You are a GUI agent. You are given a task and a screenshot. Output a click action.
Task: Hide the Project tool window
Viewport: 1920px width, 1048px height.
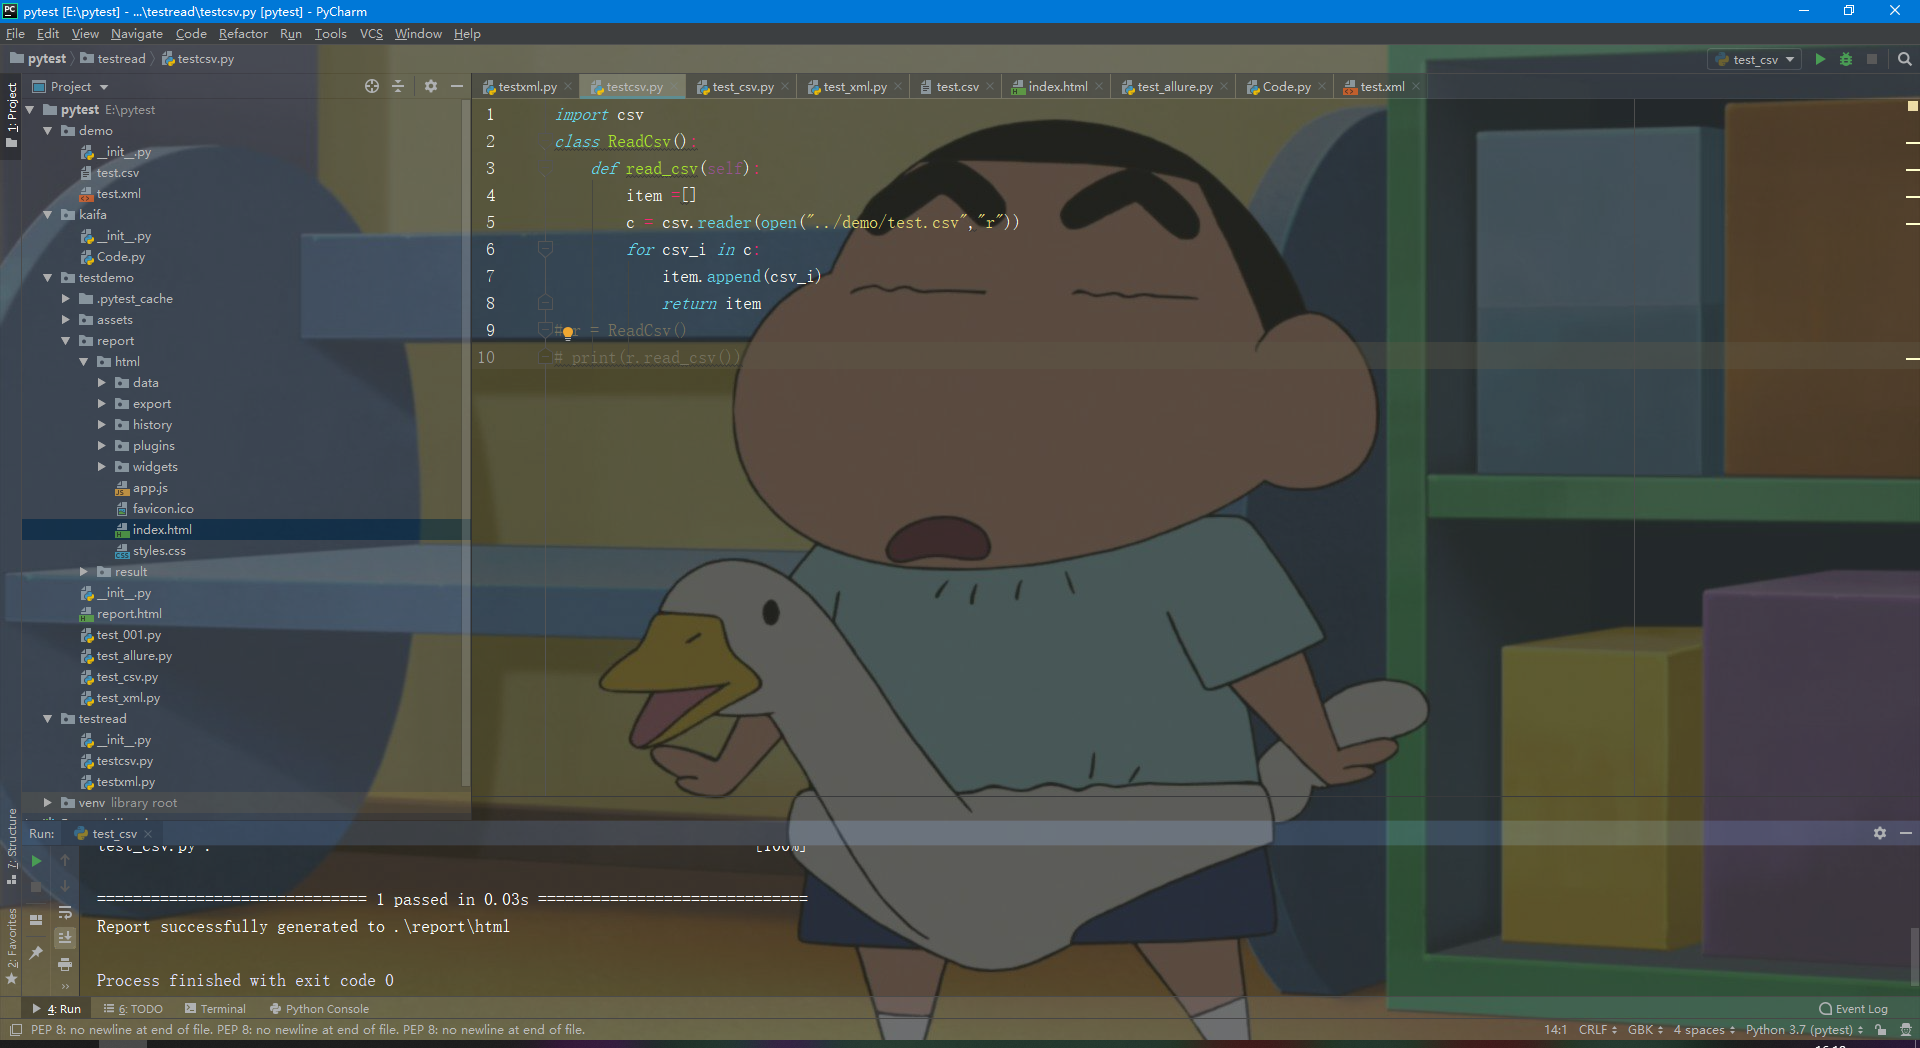457,86
